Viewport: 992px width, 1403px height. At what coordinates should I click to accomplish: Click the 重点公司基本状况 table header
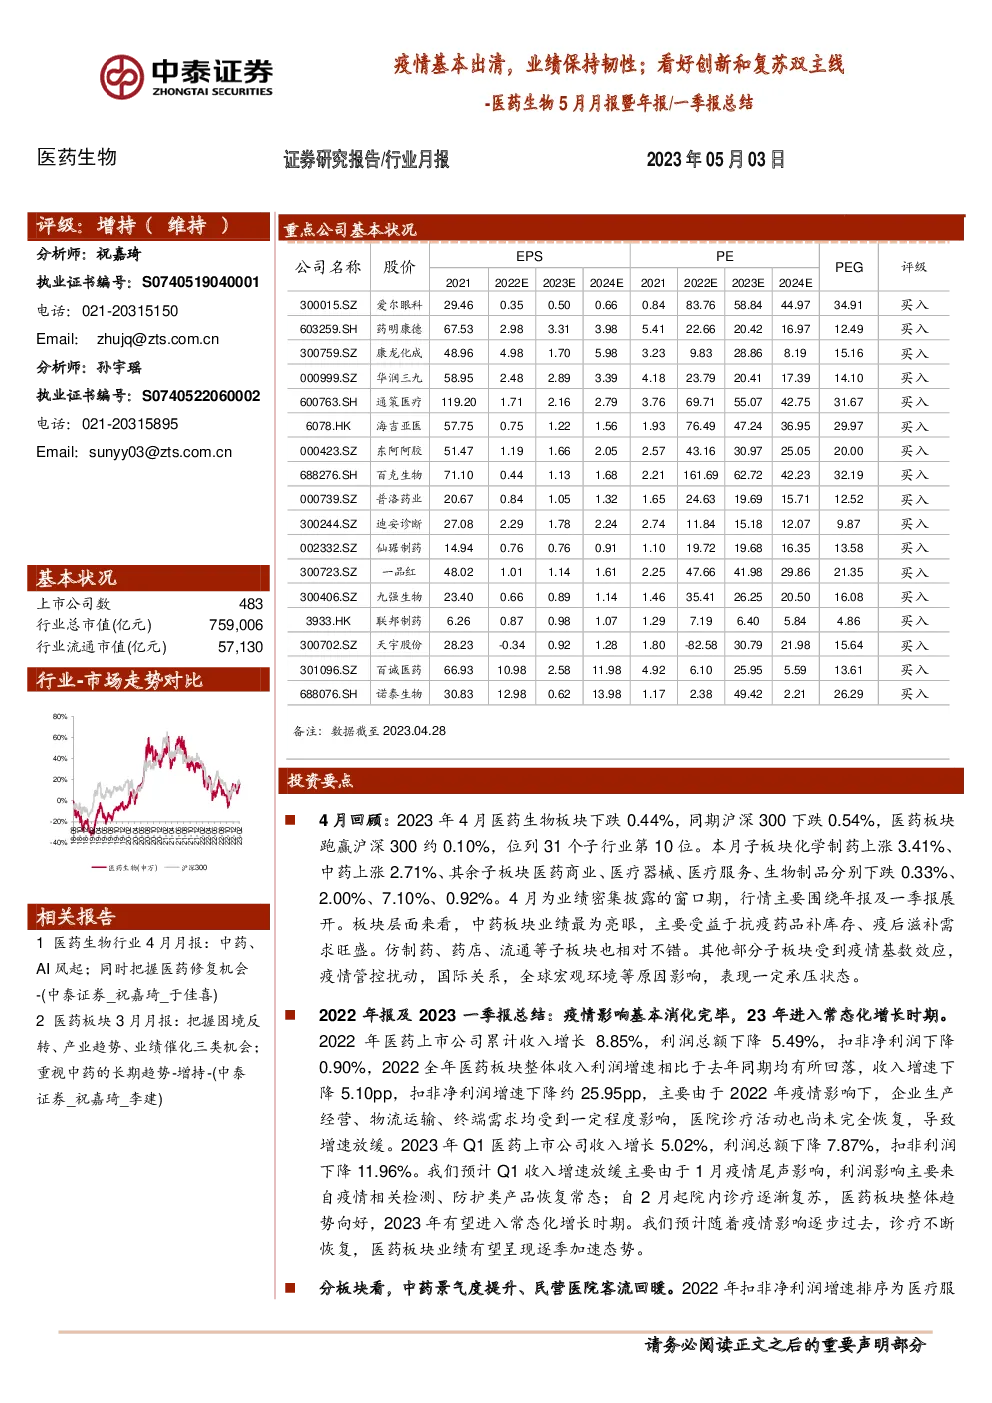tap(622, 229)
